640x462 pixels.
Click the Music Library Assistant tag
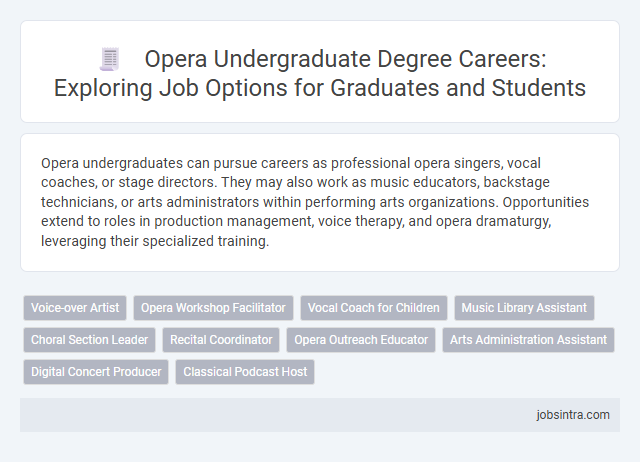[524, 308]
